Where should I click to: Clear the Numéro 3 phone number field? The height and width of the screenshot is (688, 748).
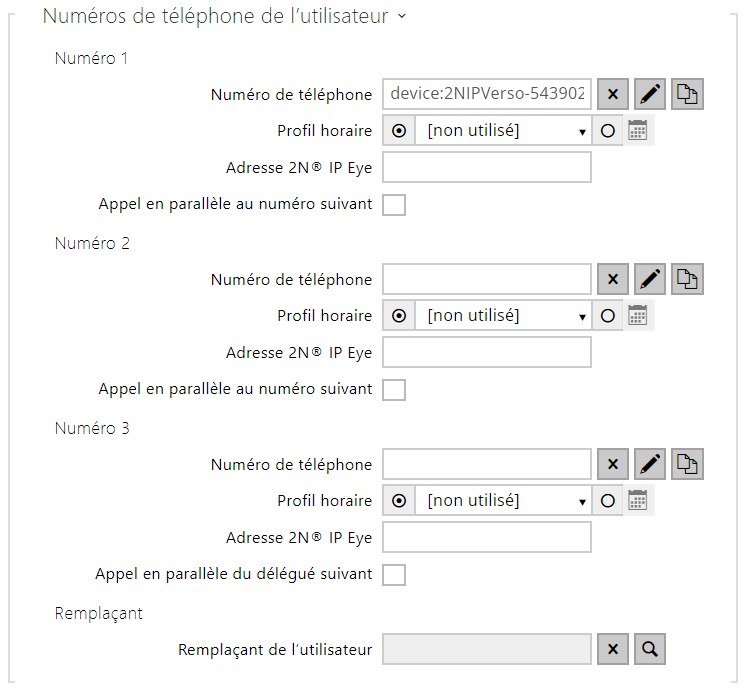613,465
